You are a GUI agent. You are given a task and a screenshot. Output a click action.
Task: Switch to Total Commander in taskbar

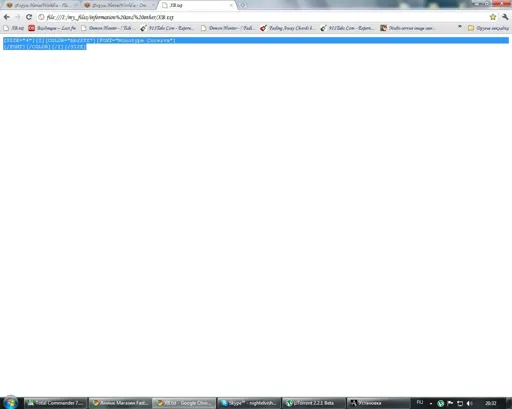tap(55, 403)
